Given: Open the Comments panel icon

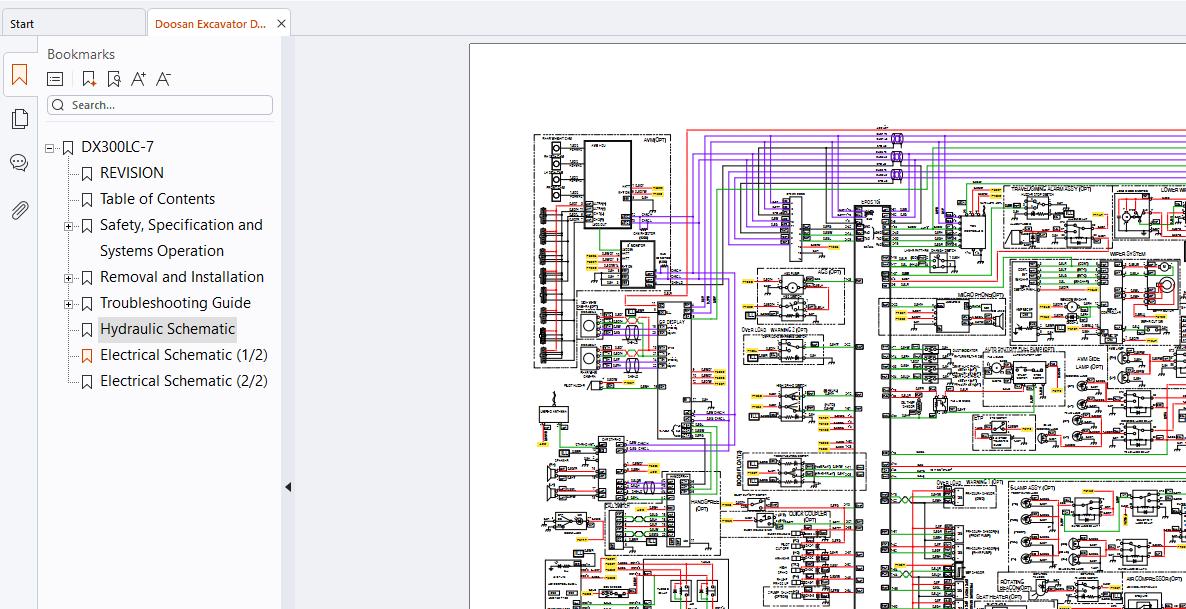Looking at the screenshot, I should point(20,163).
